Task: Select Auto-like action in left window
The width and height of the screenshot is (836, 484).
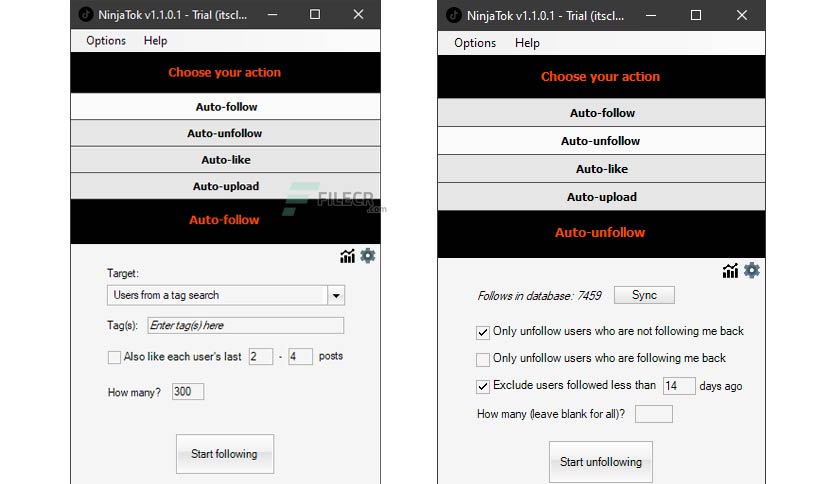Action: [226, 160]
